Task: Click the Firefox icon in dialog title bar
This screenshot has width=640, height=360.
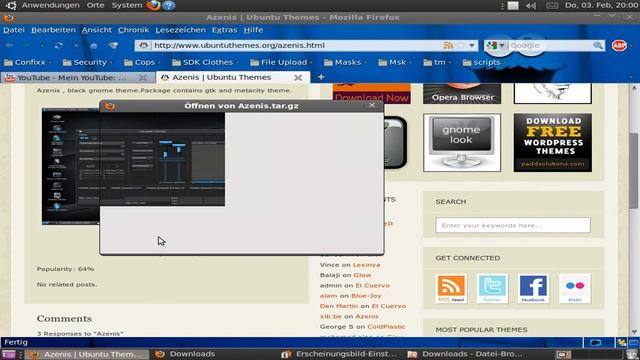Action: 109,106
